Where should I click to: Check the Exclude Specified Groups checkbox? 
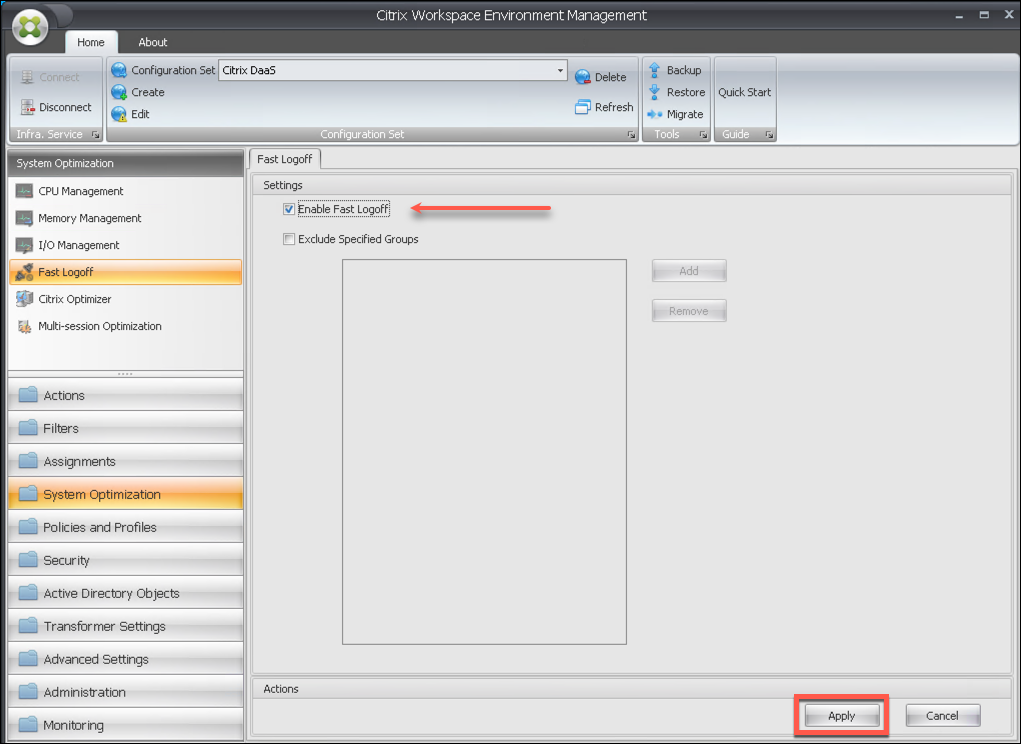[x=289, y=239]
